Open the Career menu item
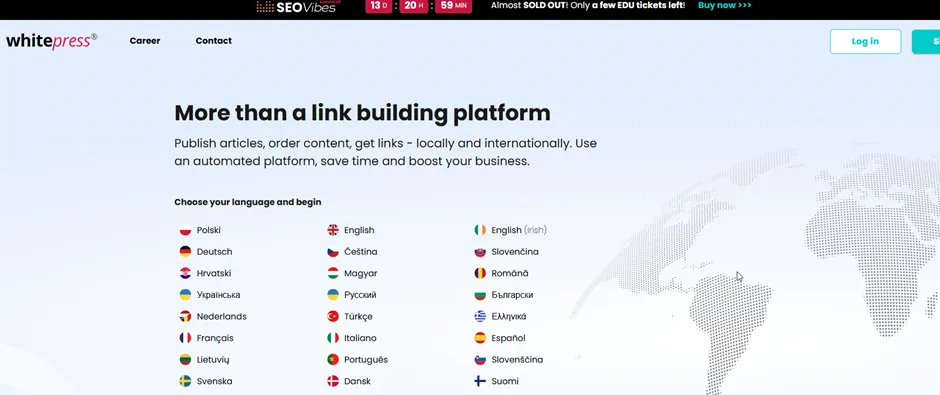The width and height of the screenshot is (940, 395). [145, 41]
